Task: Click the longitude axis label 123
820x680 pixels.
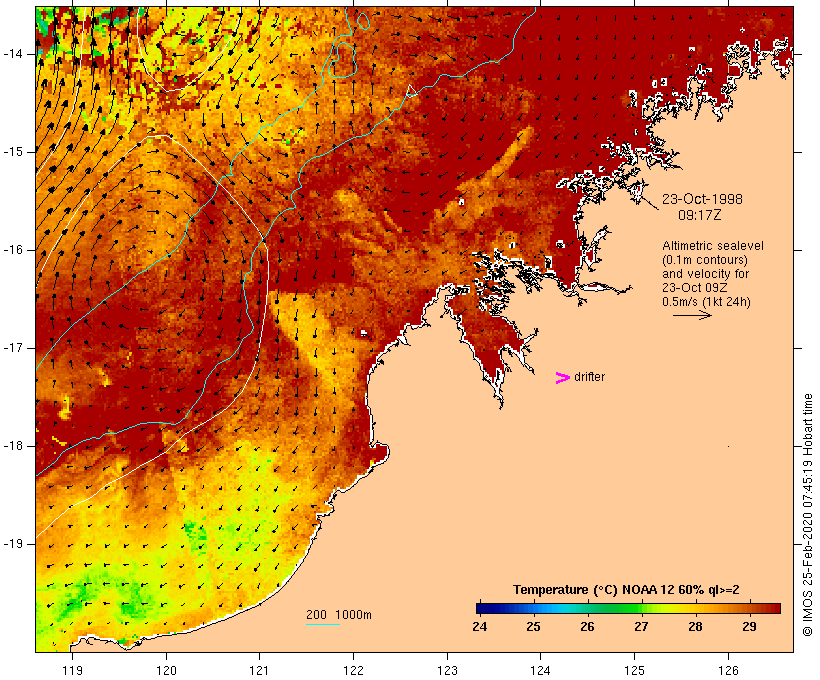Action: pyautogui.click(x=447, y=670)
